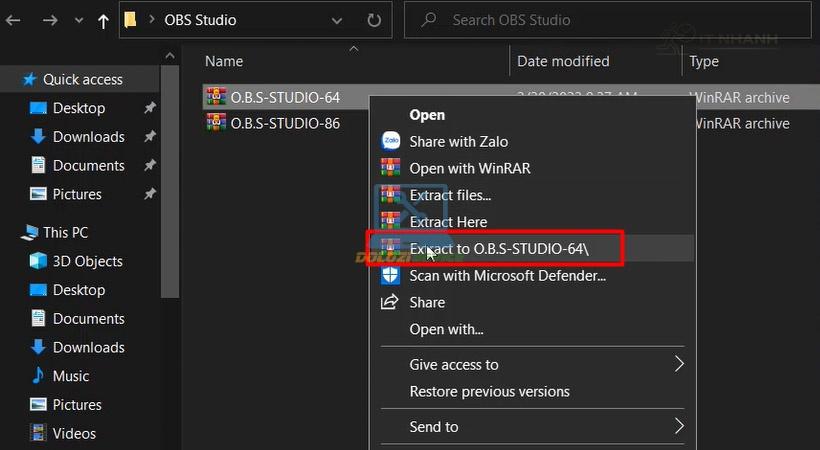Image resolution: width=820 pixels, height=450 pixels.
Task: Click the Microsoft Defender shield icon
Action: click(x=390, y=275)
